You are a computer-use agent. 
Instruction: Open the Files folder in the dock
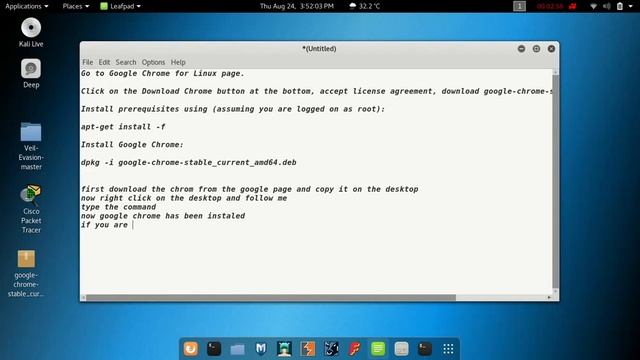(237, 349)
